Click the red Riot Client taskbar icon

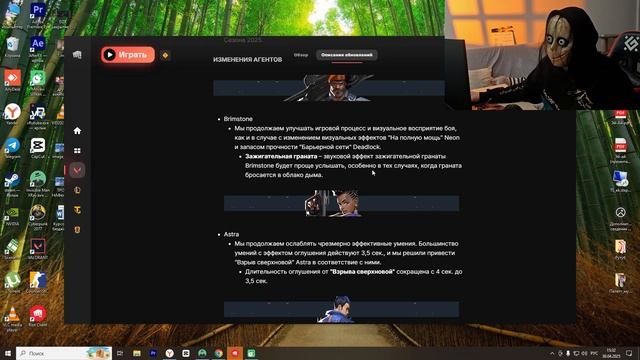[235, 353]
